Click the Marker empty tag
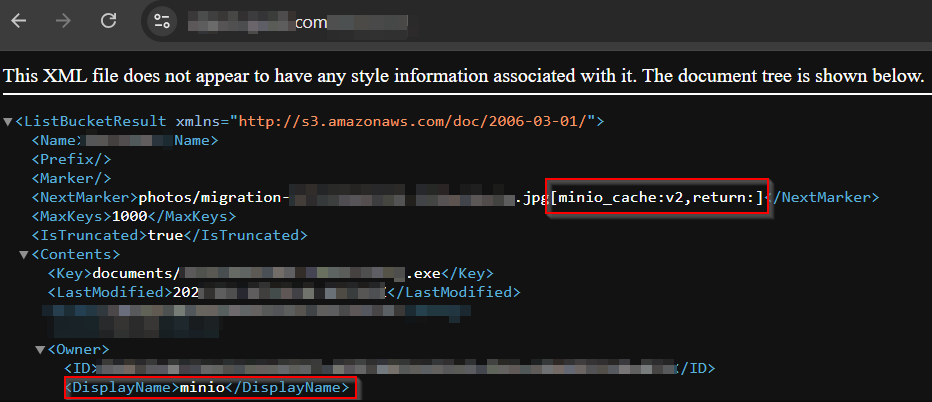Image resolution: width=932 pixels, height=402 pixels. (71, 178)
